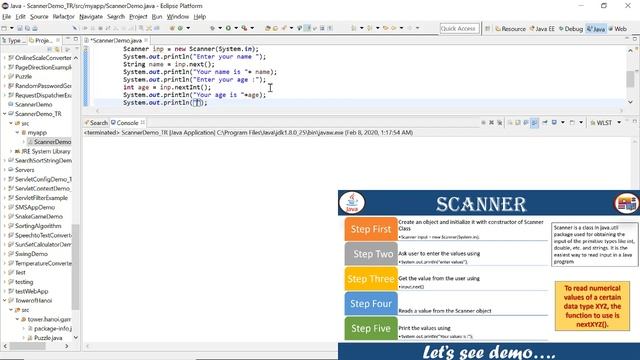The image size is (640, 360).
Task: Click the Save icon in the toolbar
Action: click(20, 28)
